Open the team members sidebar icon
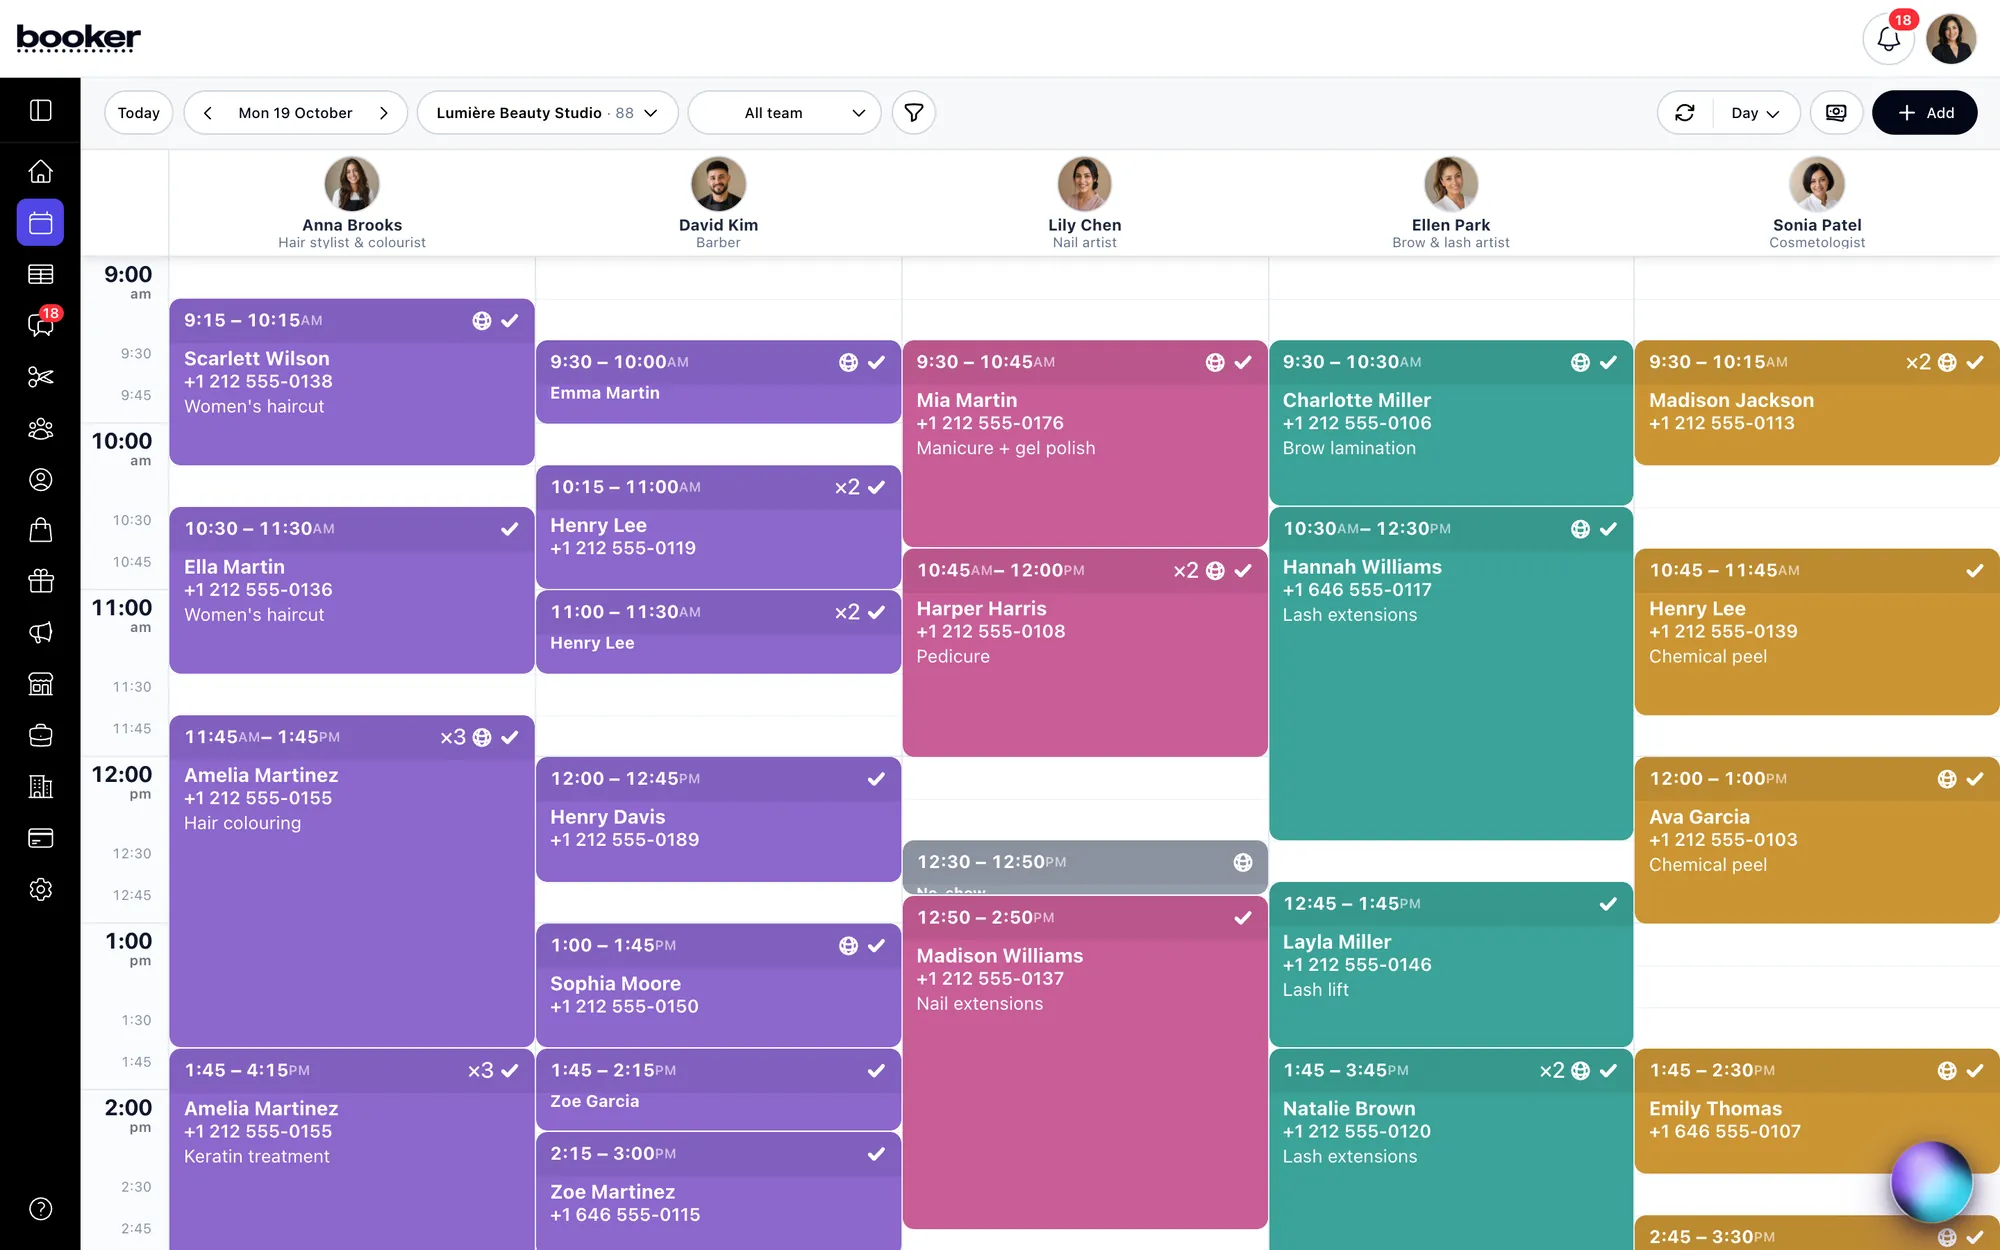The width and height of the screenshot is (2000, 1250). click(41, 428)
